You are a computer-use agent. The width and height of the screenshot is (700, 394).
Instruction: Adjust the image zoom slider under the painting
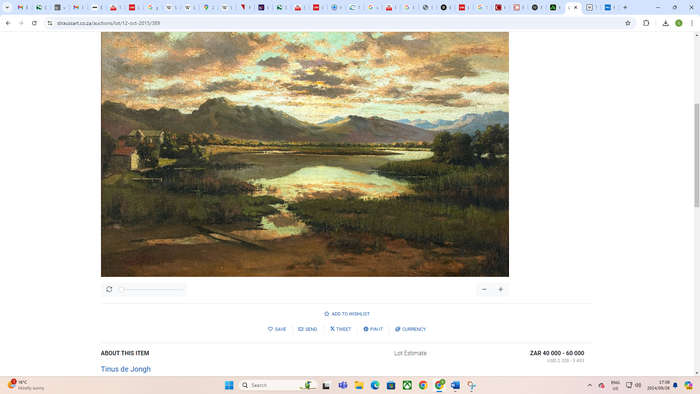tap(152, 290)
